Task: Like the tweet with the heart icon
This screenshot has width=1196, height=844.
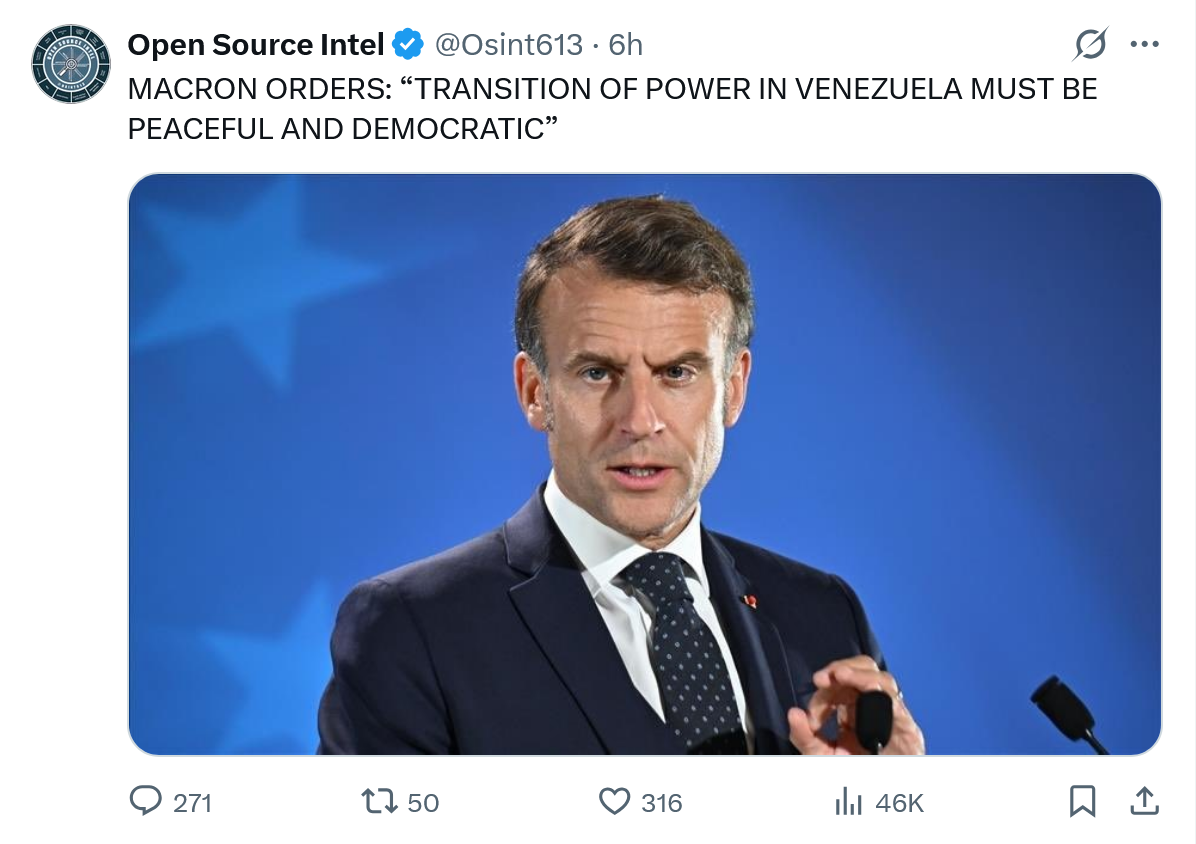Action: [x=614, y=801]
